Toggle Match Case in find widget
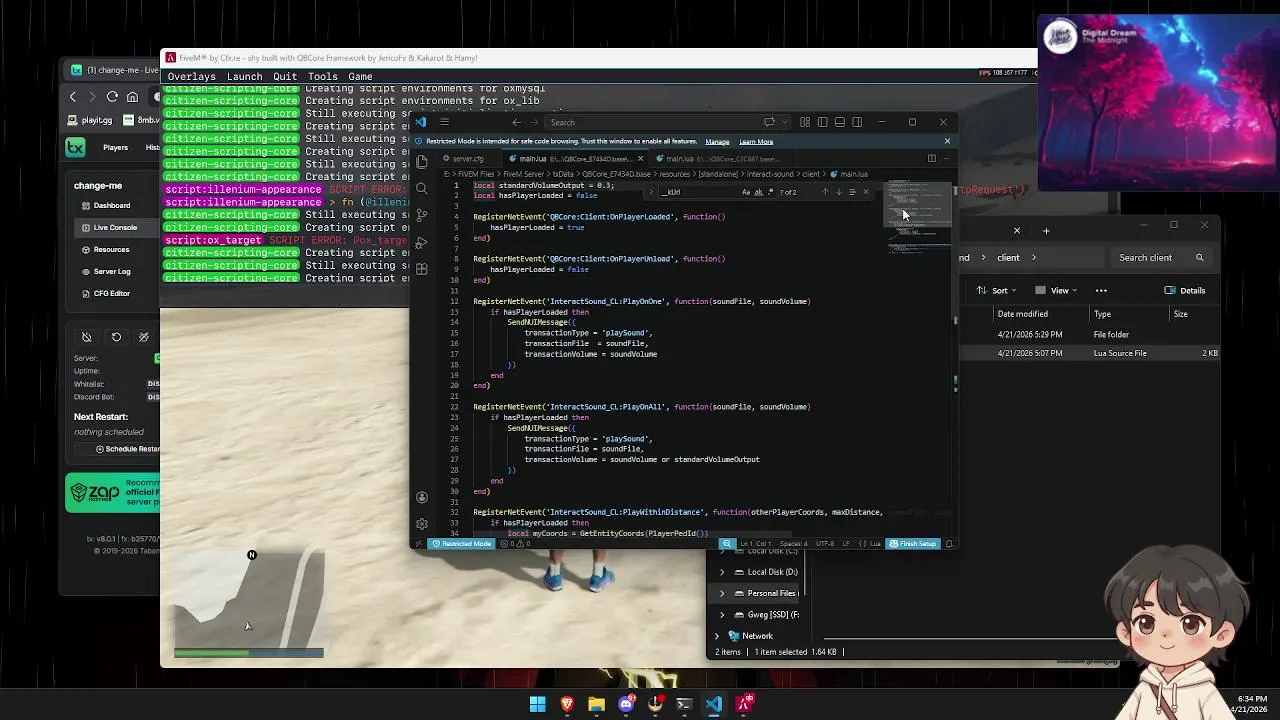The image size is (1280, 720). [x=746, y=192]
